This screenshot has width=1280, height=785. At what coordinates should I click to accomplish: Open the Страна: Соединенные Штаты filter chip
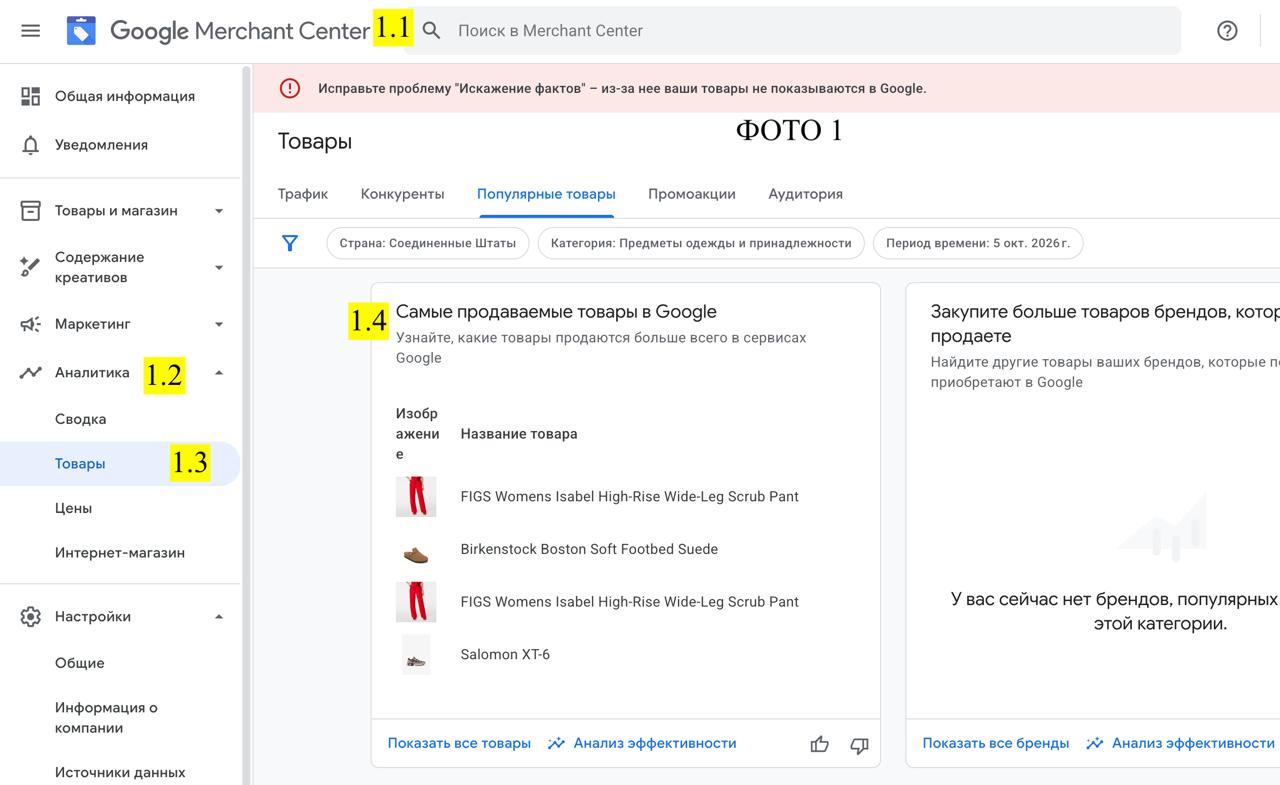click(x=428, y=243)
